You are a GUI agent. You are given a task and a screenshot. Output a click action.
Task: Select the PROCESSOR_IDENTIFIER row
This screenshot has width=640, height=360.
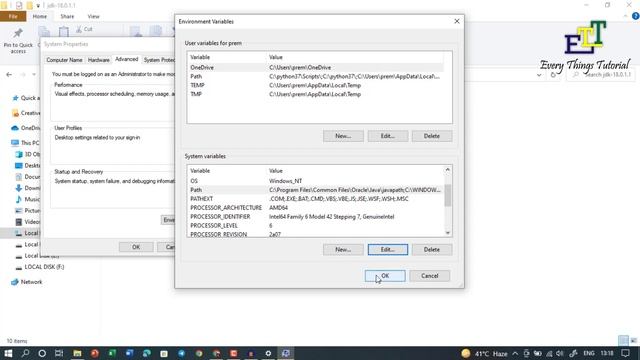(x=315, y=217)
